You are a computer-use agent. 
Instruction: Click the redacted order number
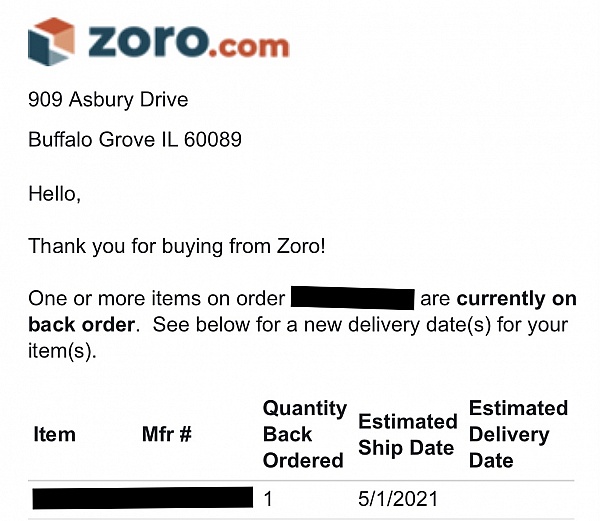352,299
